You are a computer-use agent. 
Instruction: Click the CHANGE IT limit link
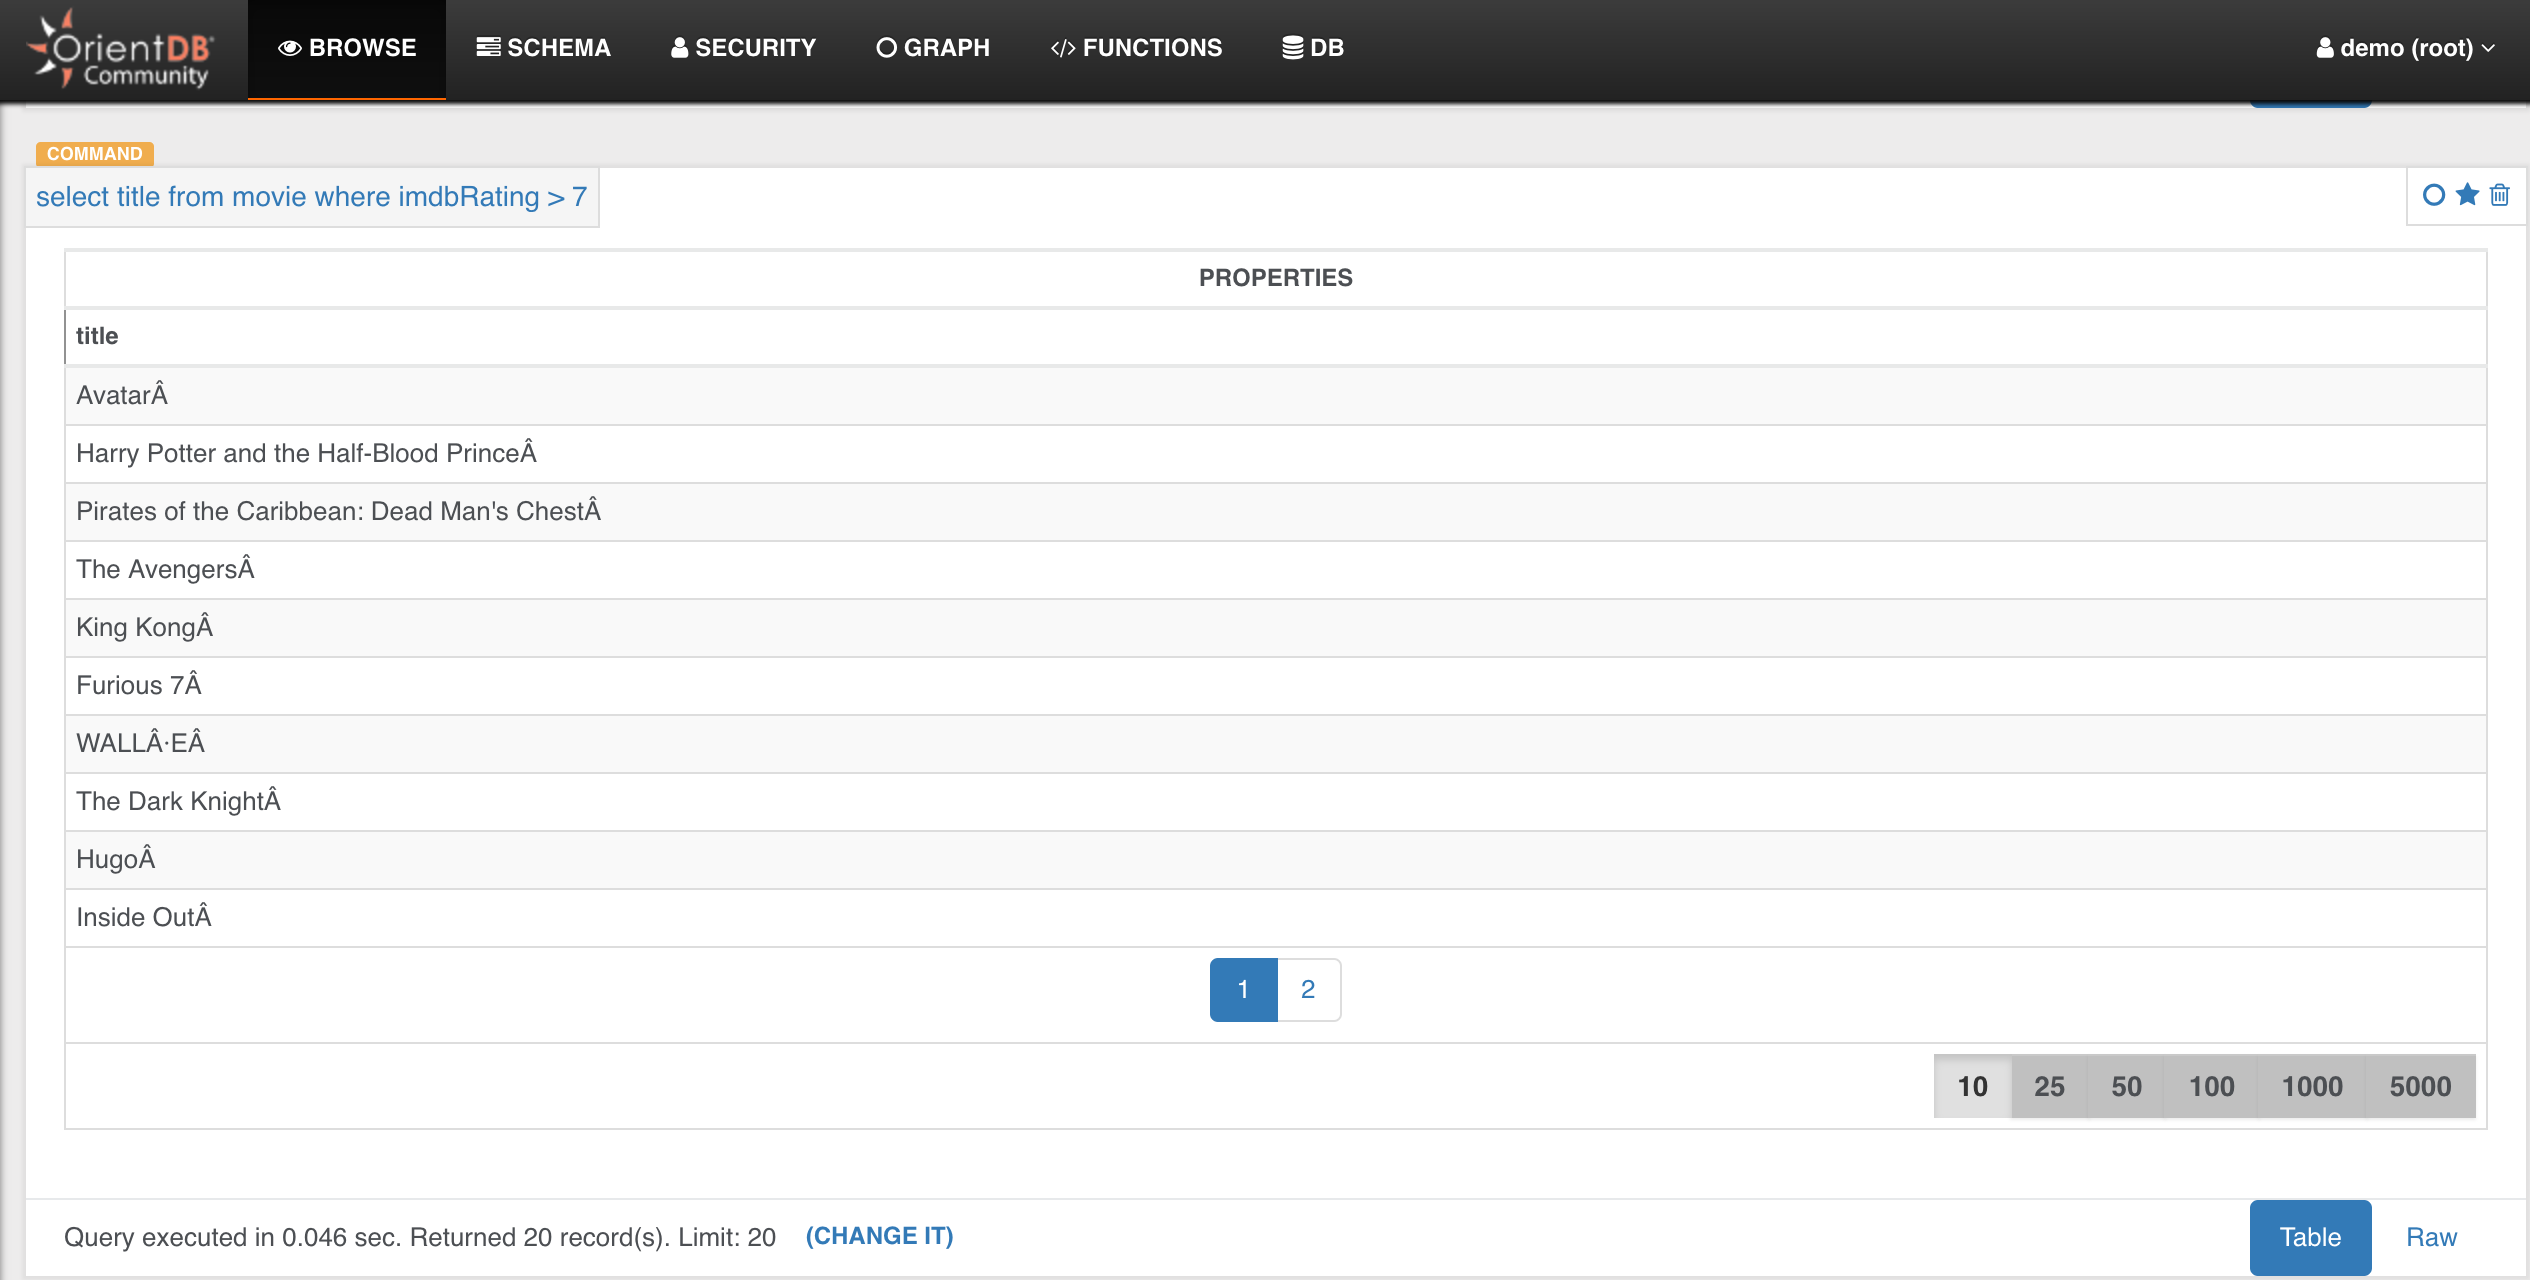click(879, 1236)
